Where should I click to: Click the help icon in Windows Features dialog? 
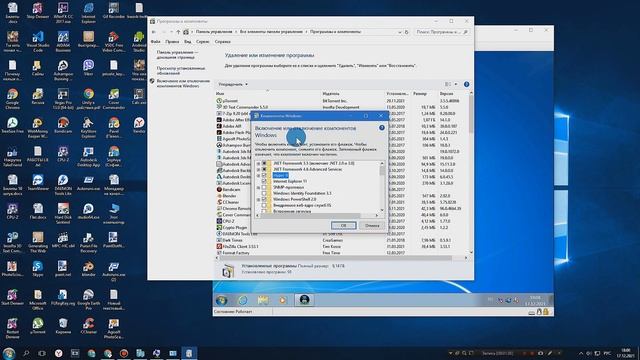click(x=382, y=128)
